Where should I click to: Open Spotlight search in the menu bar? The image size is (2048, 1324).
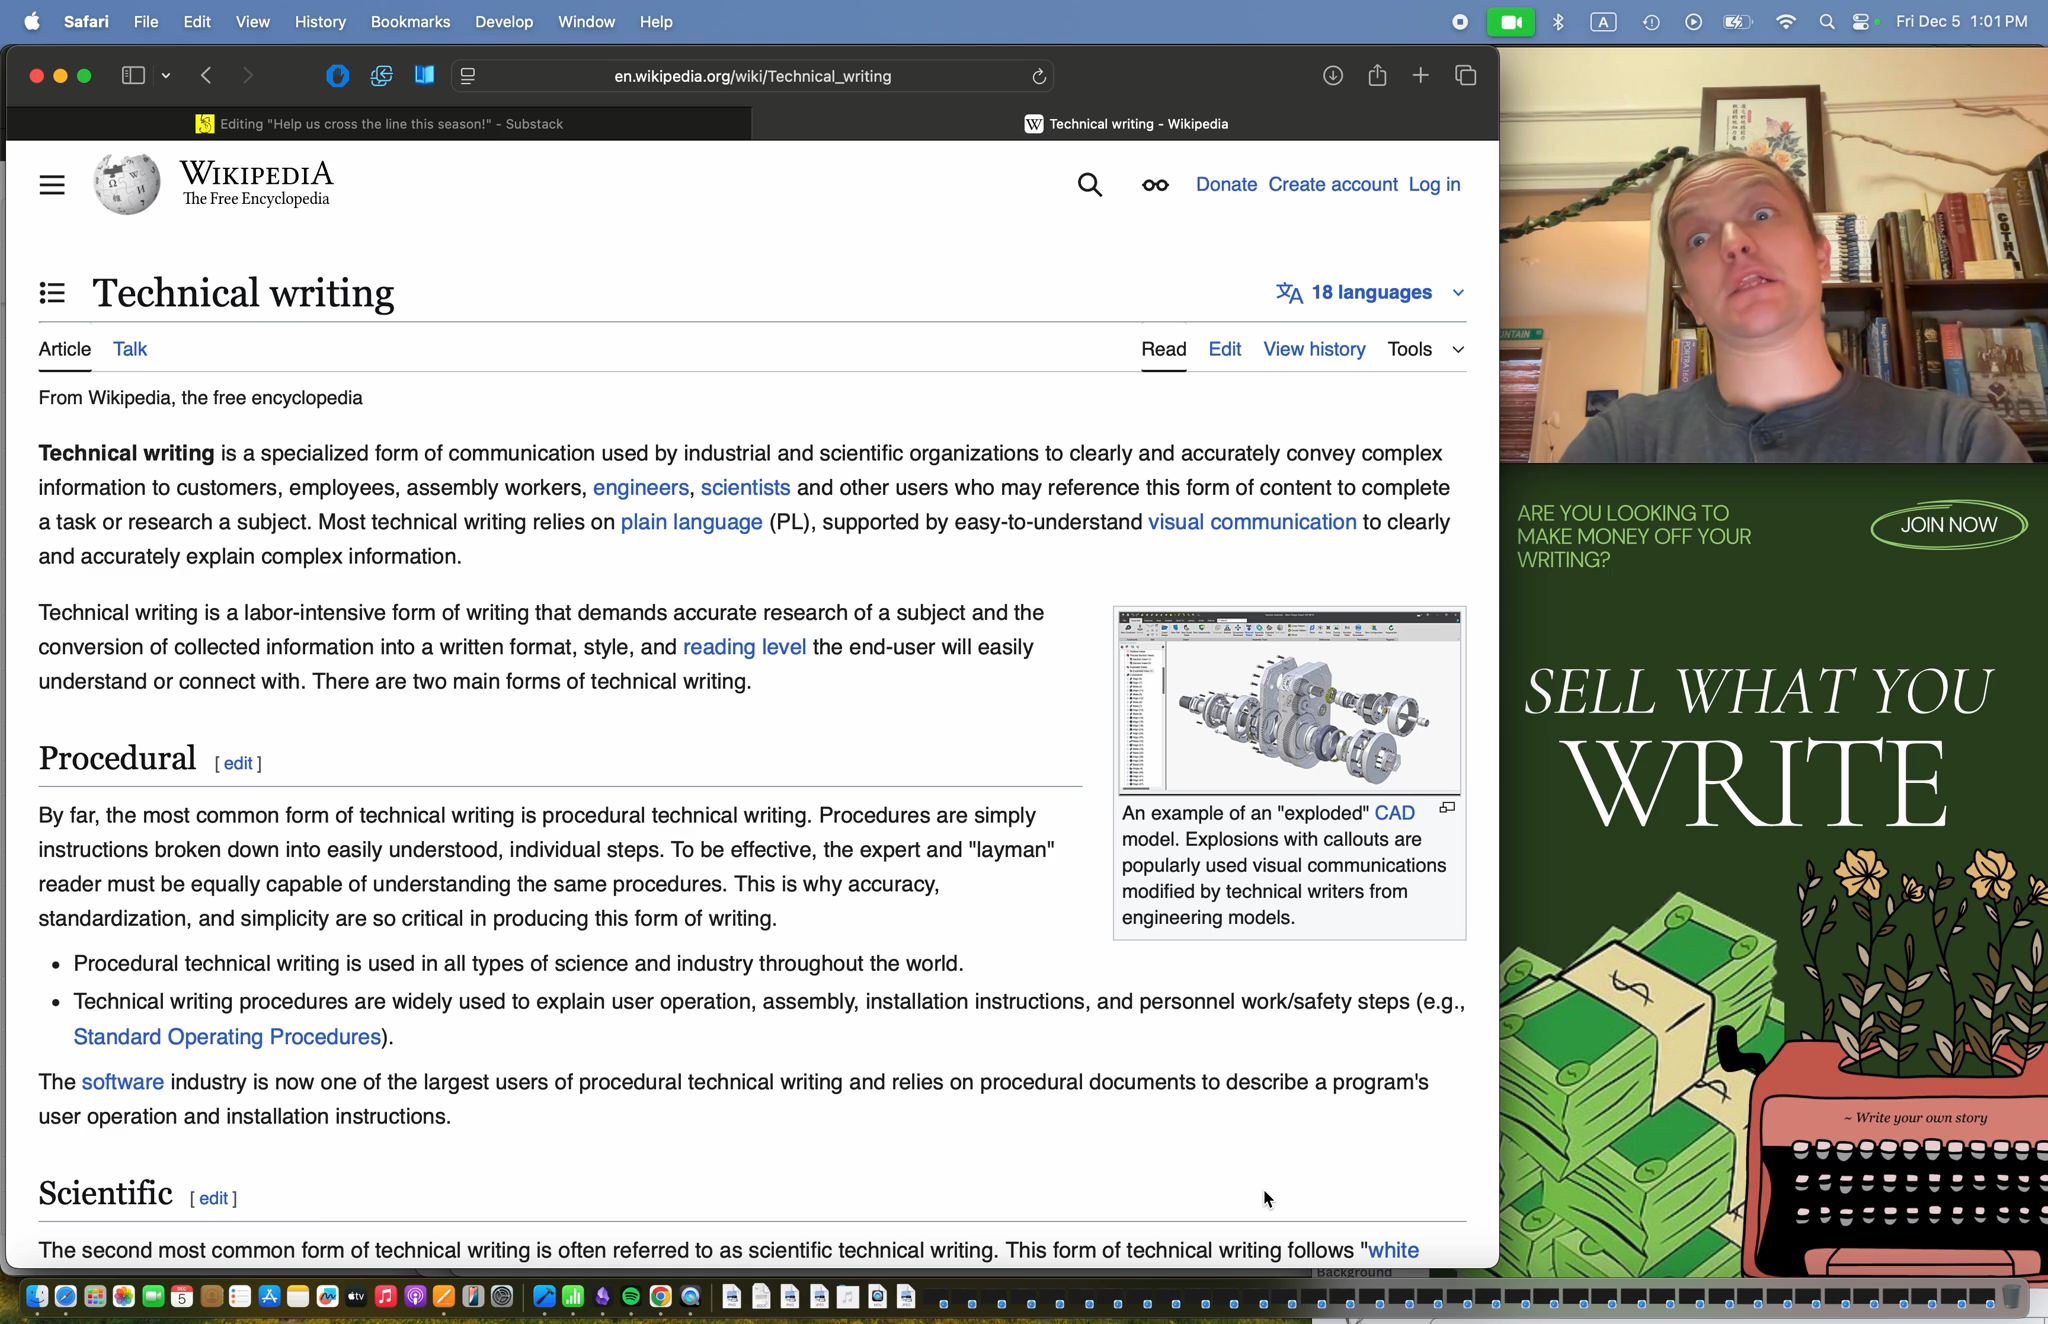click(1827, 22)
